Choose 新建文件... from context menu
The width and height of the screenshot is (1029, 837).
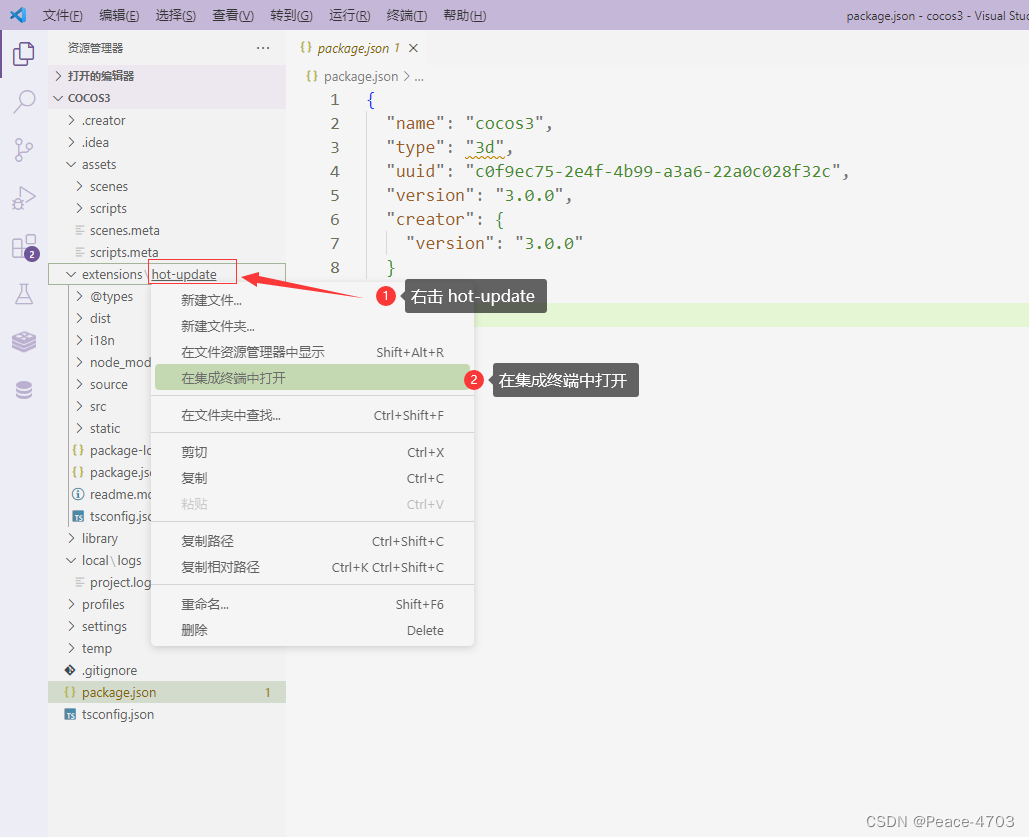tap(312, 301)
